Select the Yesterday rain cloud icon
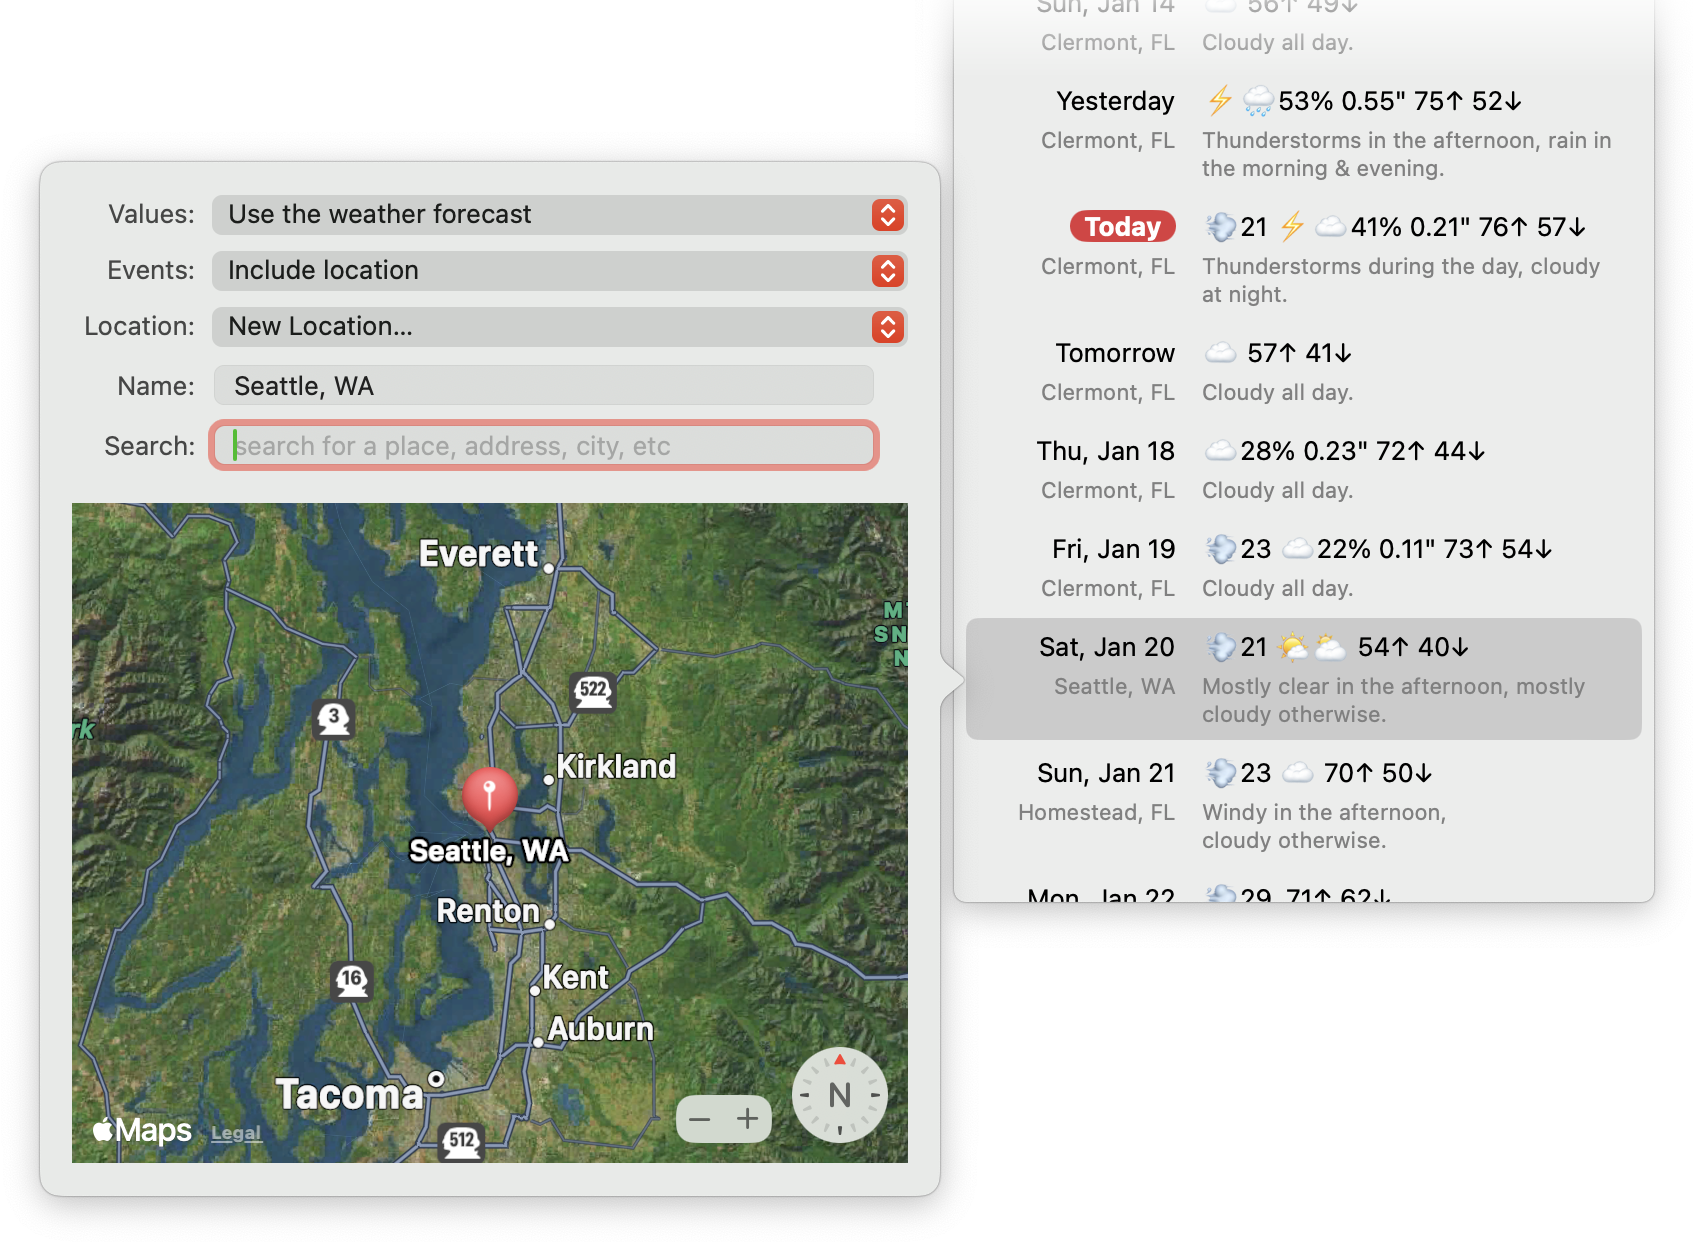Viewport: 1706px width, 1242px height. [x=1258, y=101]
